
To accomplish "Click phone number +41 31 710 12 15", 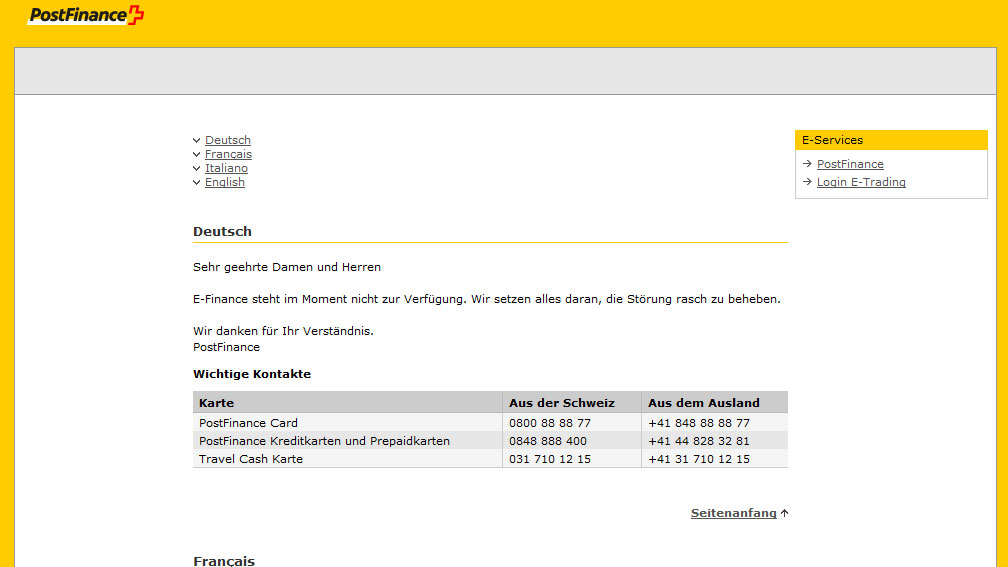I will 699,459.
